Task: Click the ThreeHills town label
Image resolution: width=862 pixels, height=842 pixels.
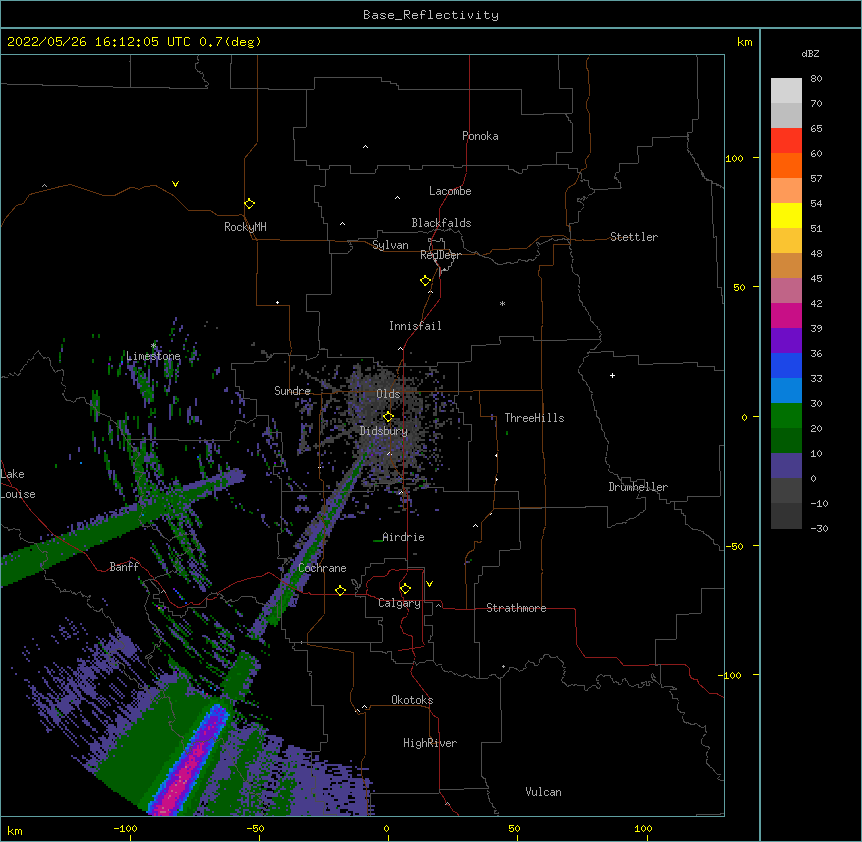Action: [x=534, y=418]
